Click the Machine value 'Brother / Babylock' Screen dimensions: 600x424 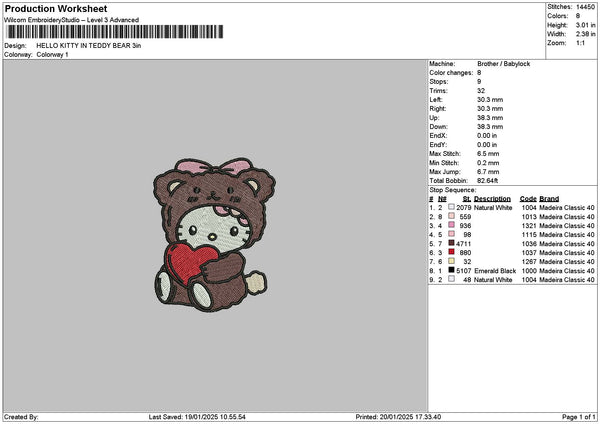(x=504, y=64)
